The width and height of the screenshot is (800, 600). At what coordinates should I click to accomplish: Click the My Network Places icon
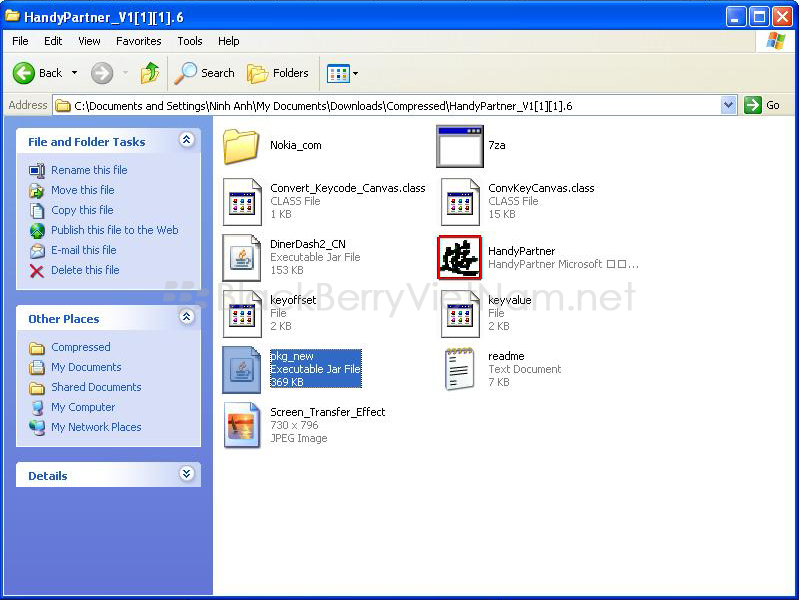click(37, 427)
